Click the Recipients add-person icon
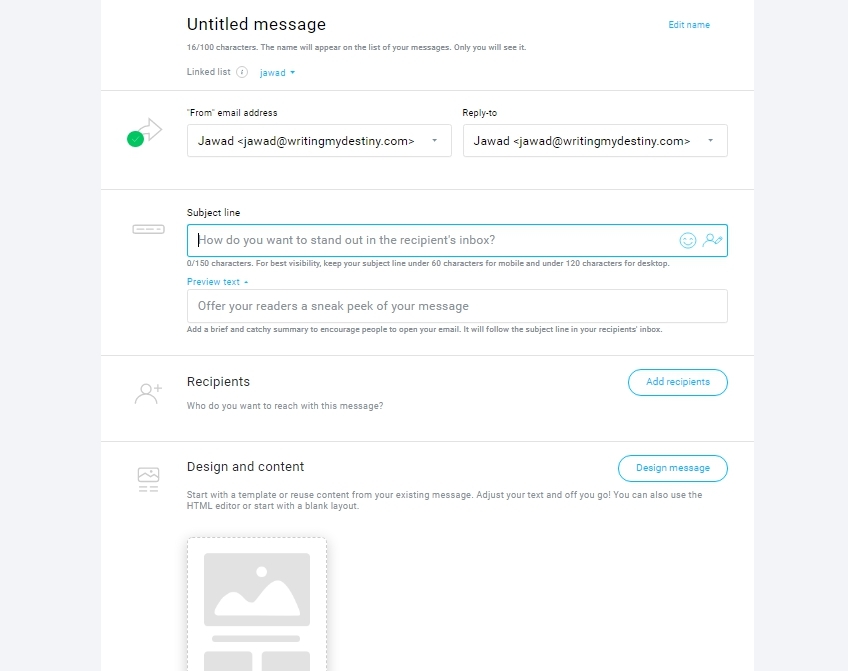848x671 pixels. [x=148, y=394]
